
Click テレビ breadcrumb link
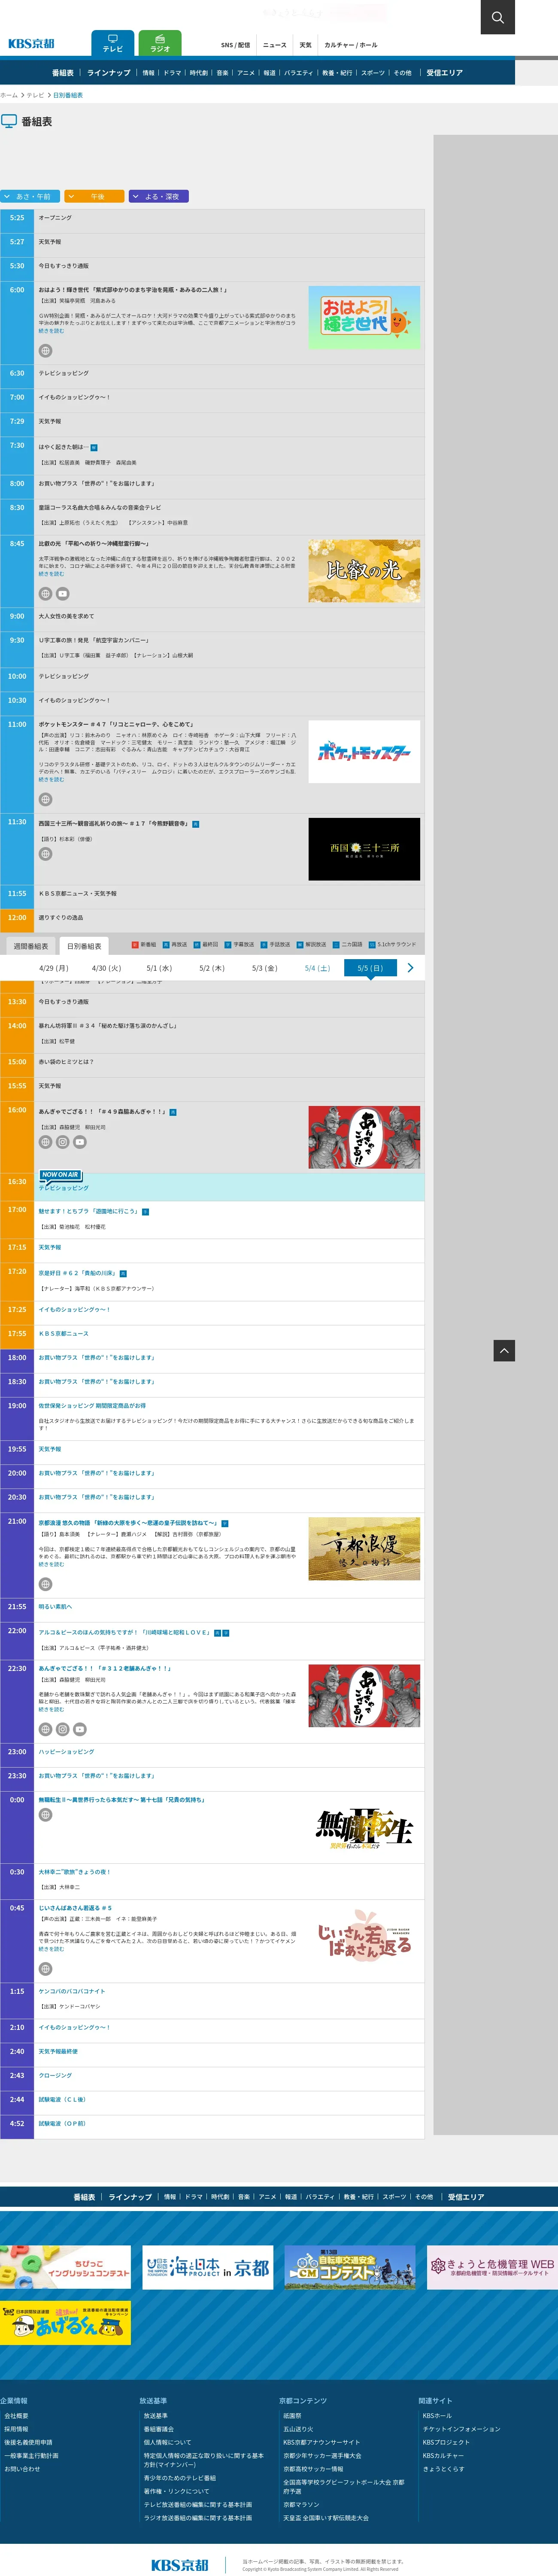pos(35,95)
